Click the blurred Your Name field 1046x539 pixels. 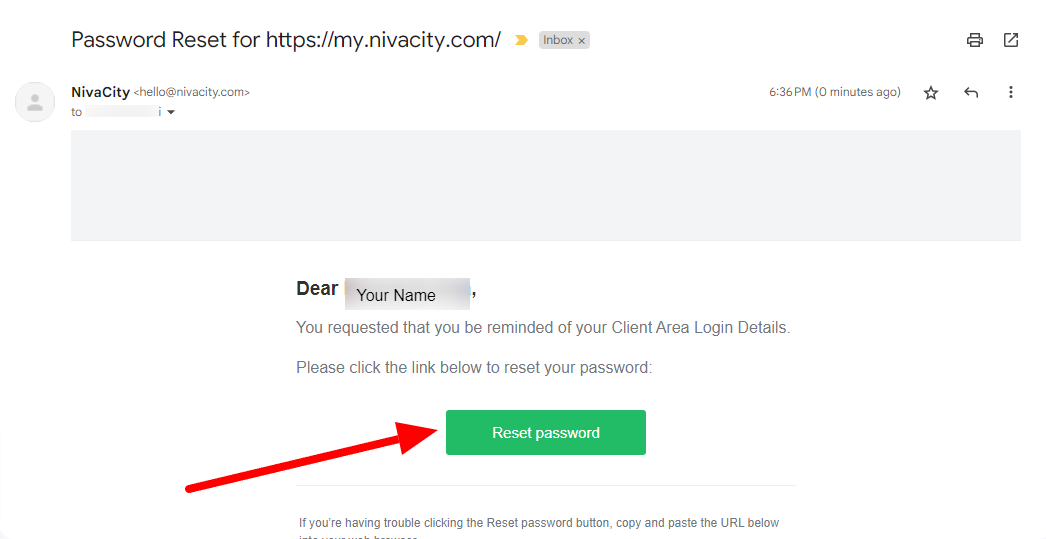(x=407, y=294)
